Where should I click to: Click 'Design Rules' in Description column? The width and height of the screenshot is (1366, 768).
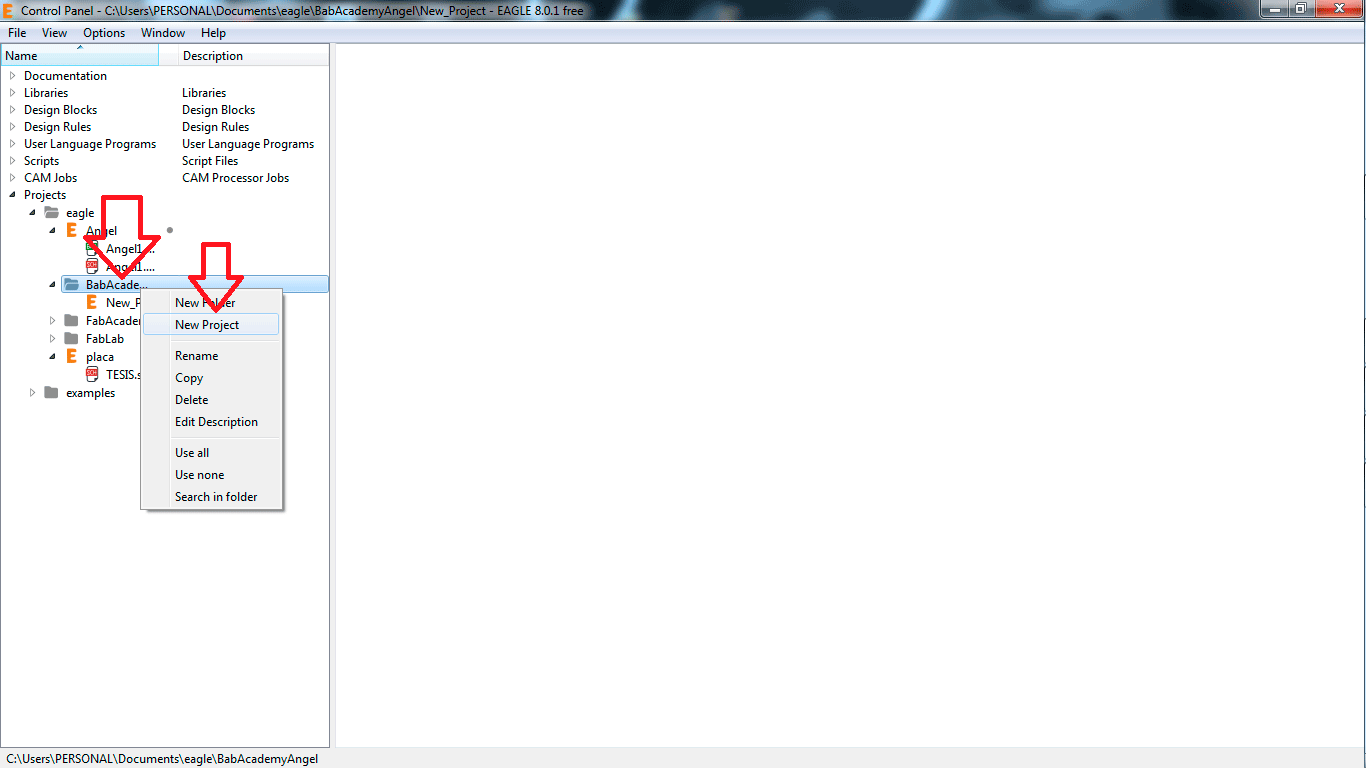click(x=216, y=127)
